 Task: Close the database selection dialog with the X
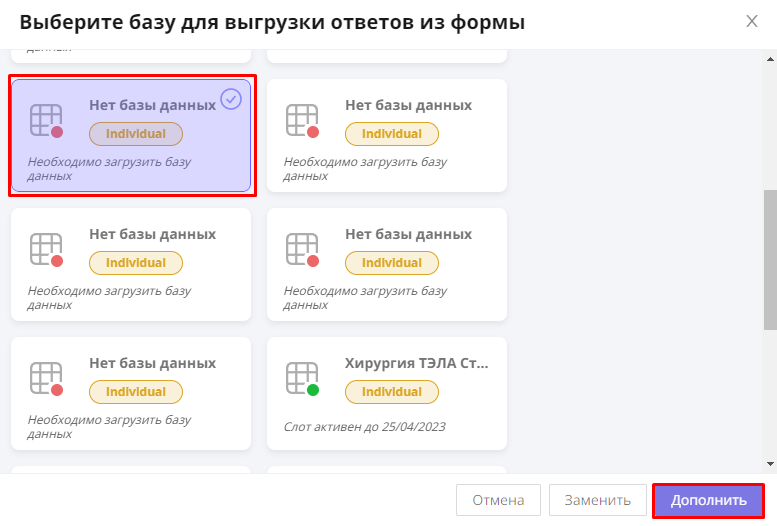[752, 21]
